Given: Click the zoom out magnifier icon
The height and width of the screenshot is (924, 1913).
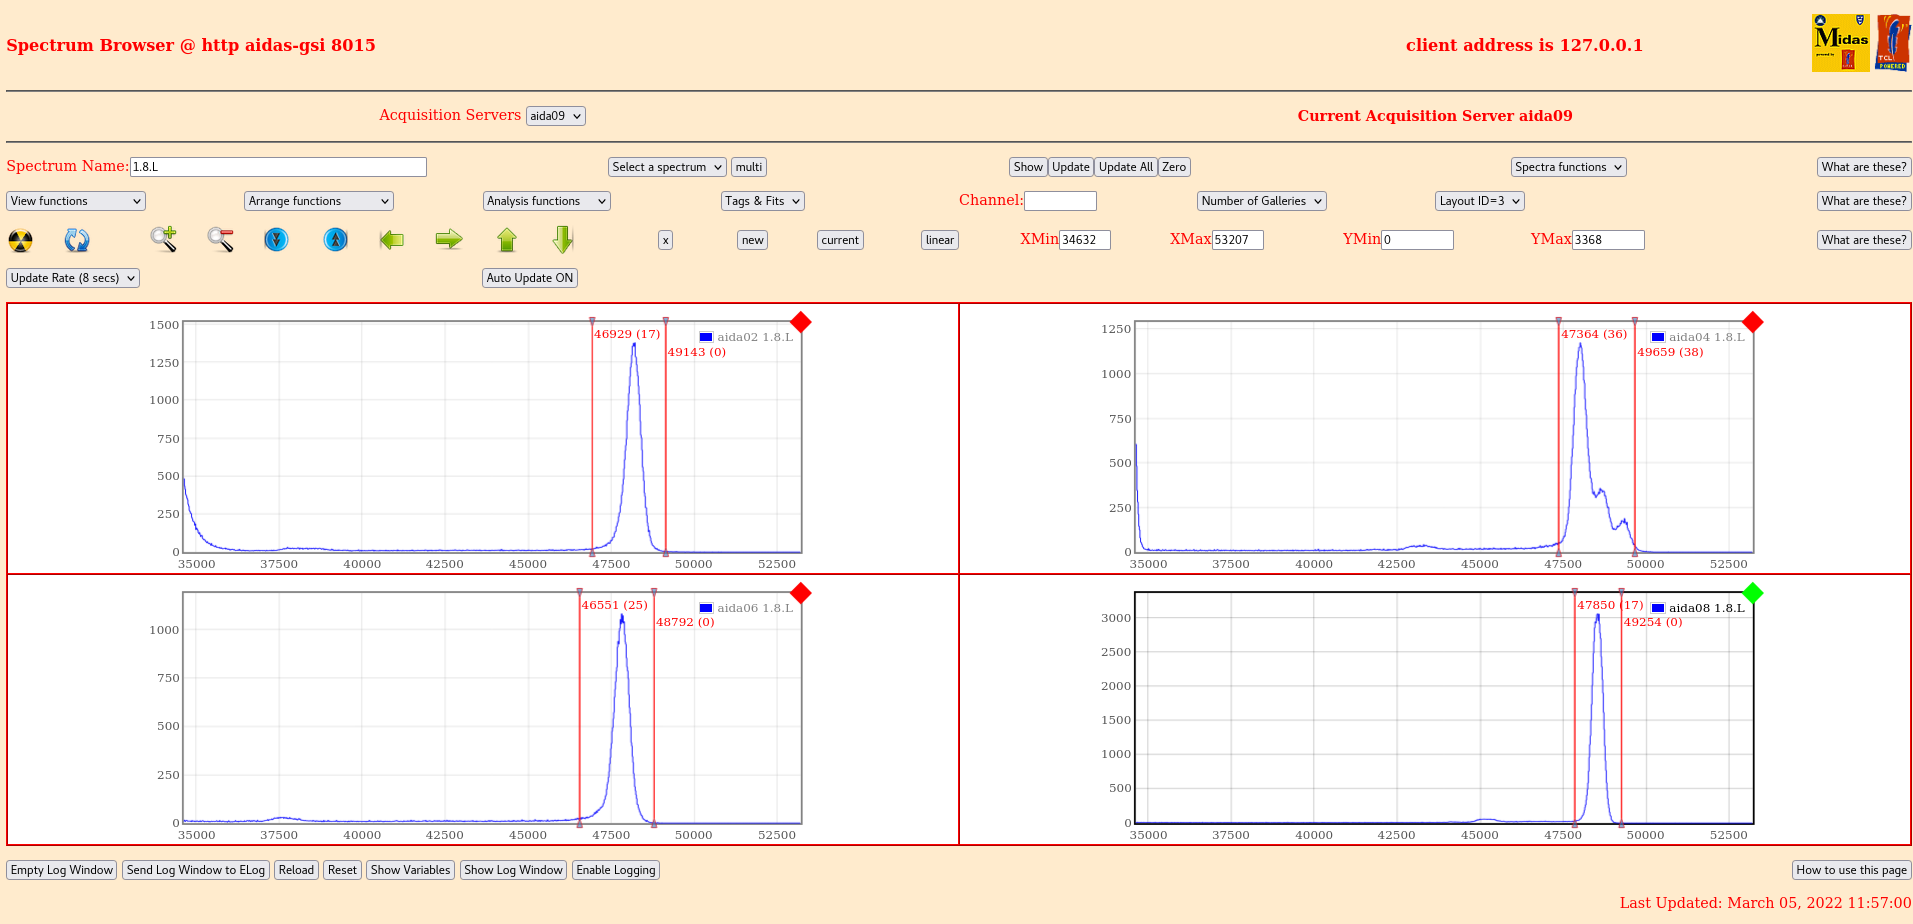Looking at the screenshot, I should 220,239.
